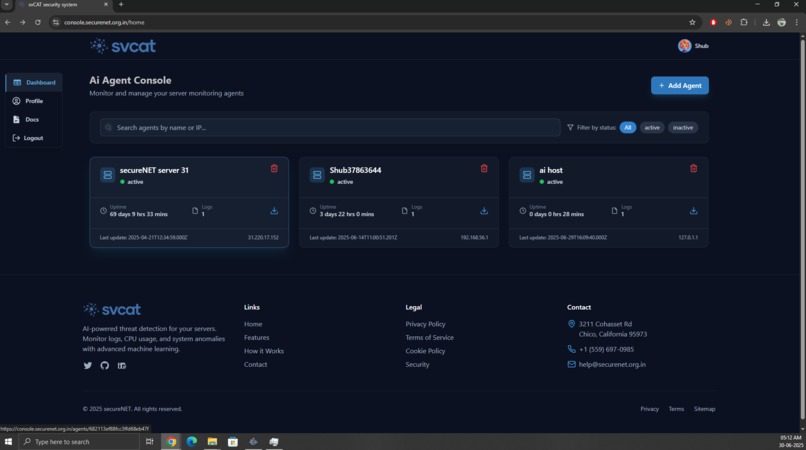The image size is (806, 450).
Task: Filter agents by active status
Action: point(652,128)
